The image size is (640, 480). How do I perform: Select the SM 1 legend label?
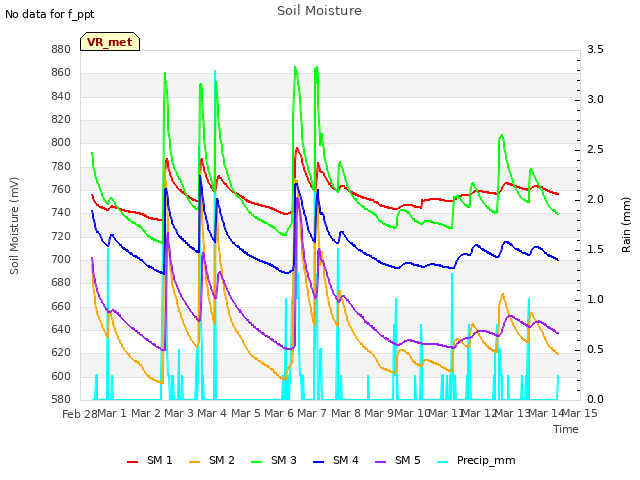[160, 460]
